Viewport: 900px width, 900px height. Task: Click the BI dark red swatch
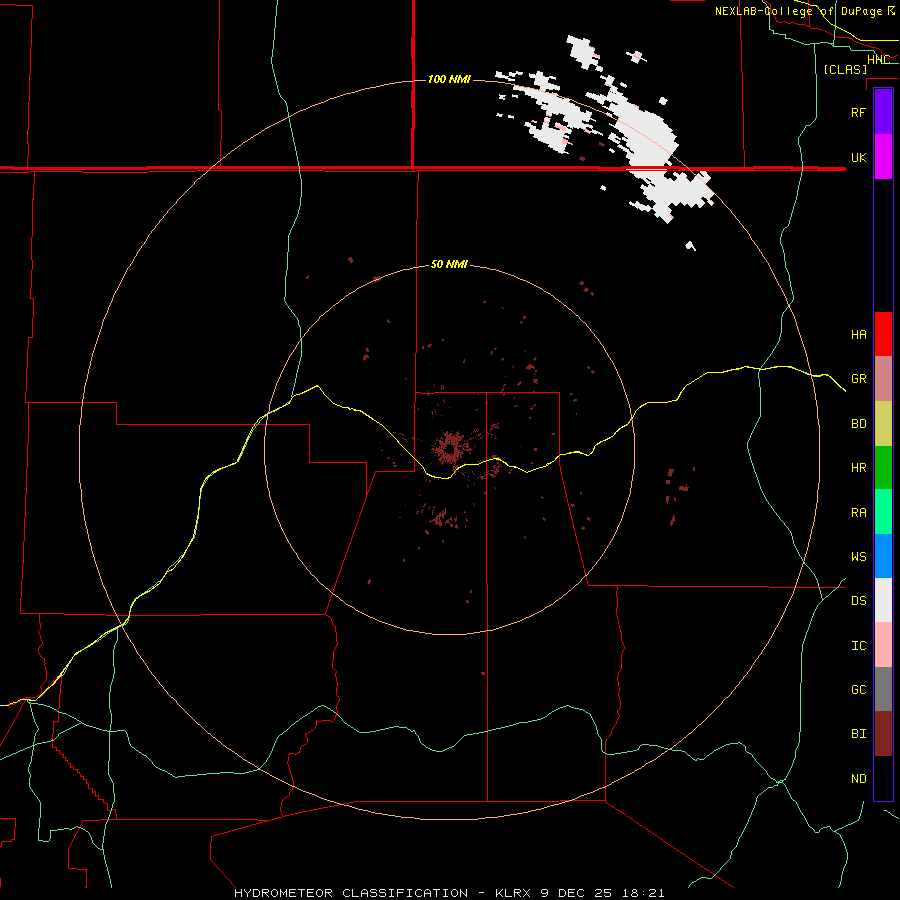pos(883,734)
